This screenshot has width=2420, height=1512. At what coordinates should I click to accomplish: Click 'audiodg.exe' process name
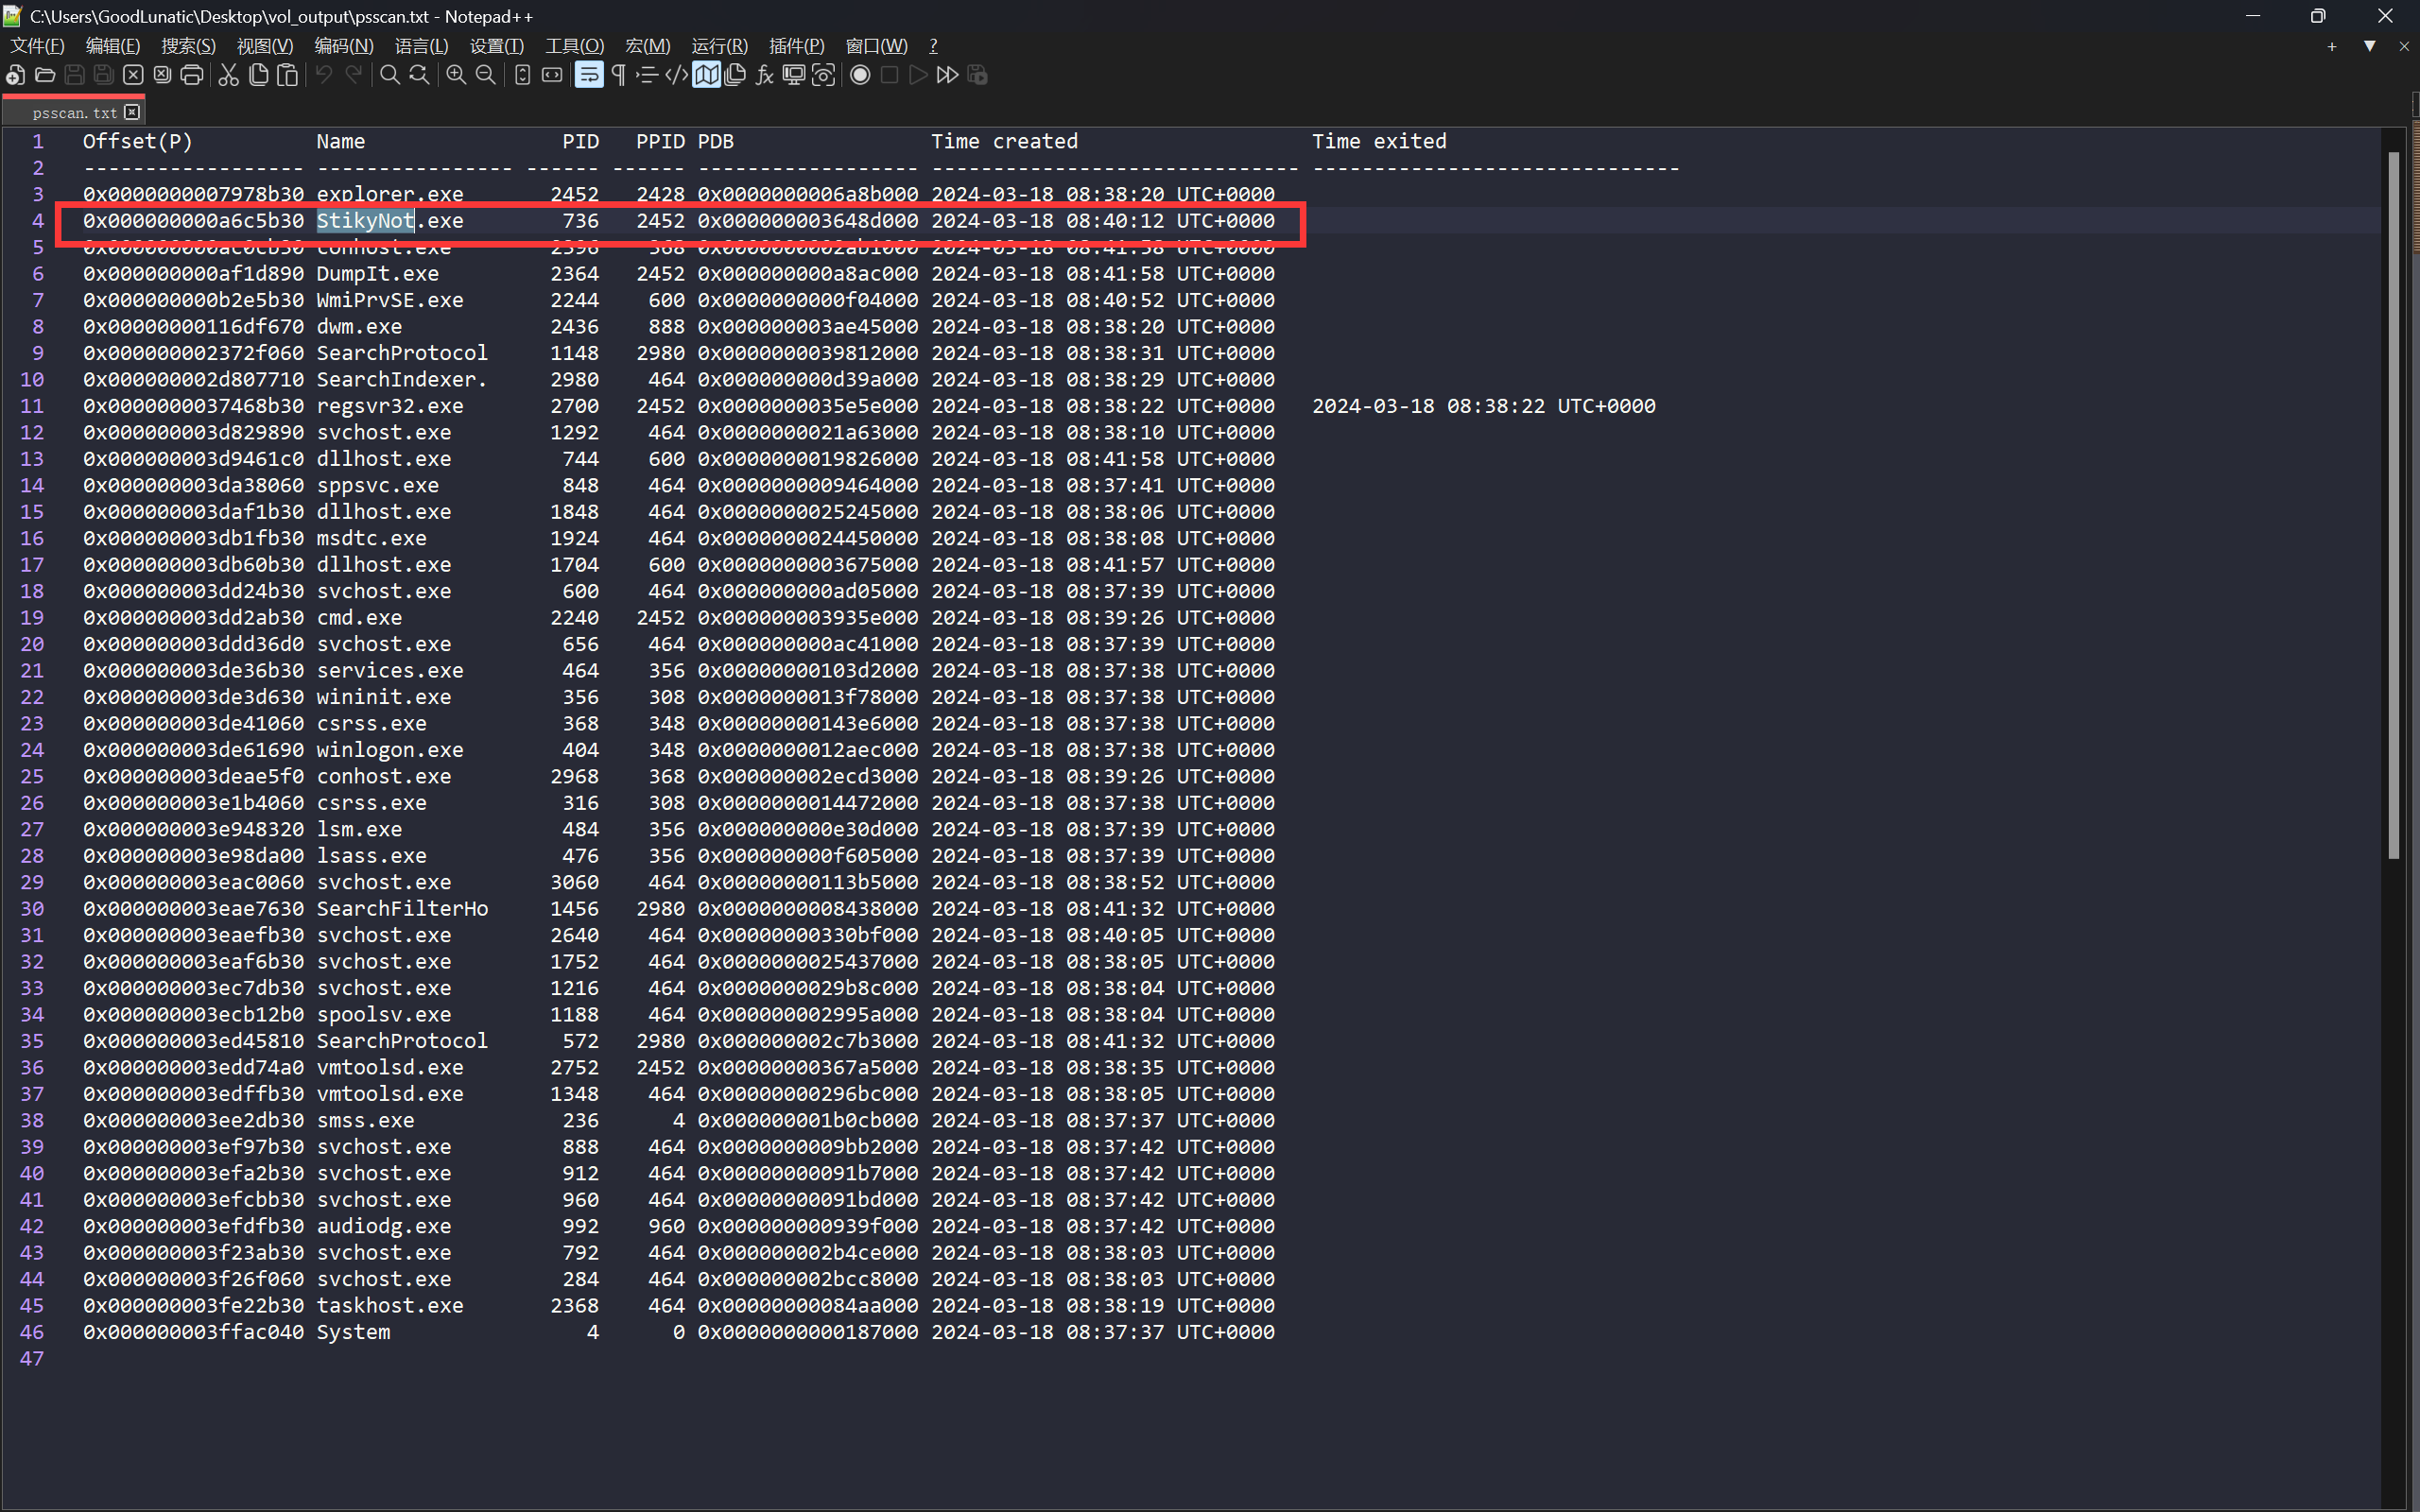[x=384, y=1226]
